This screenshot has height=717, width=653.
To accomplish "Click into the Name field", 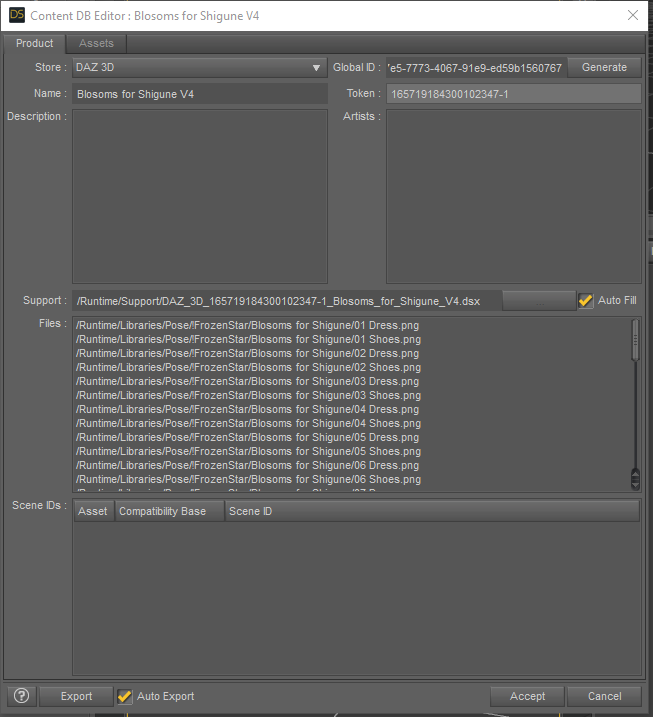I will 200,94.
